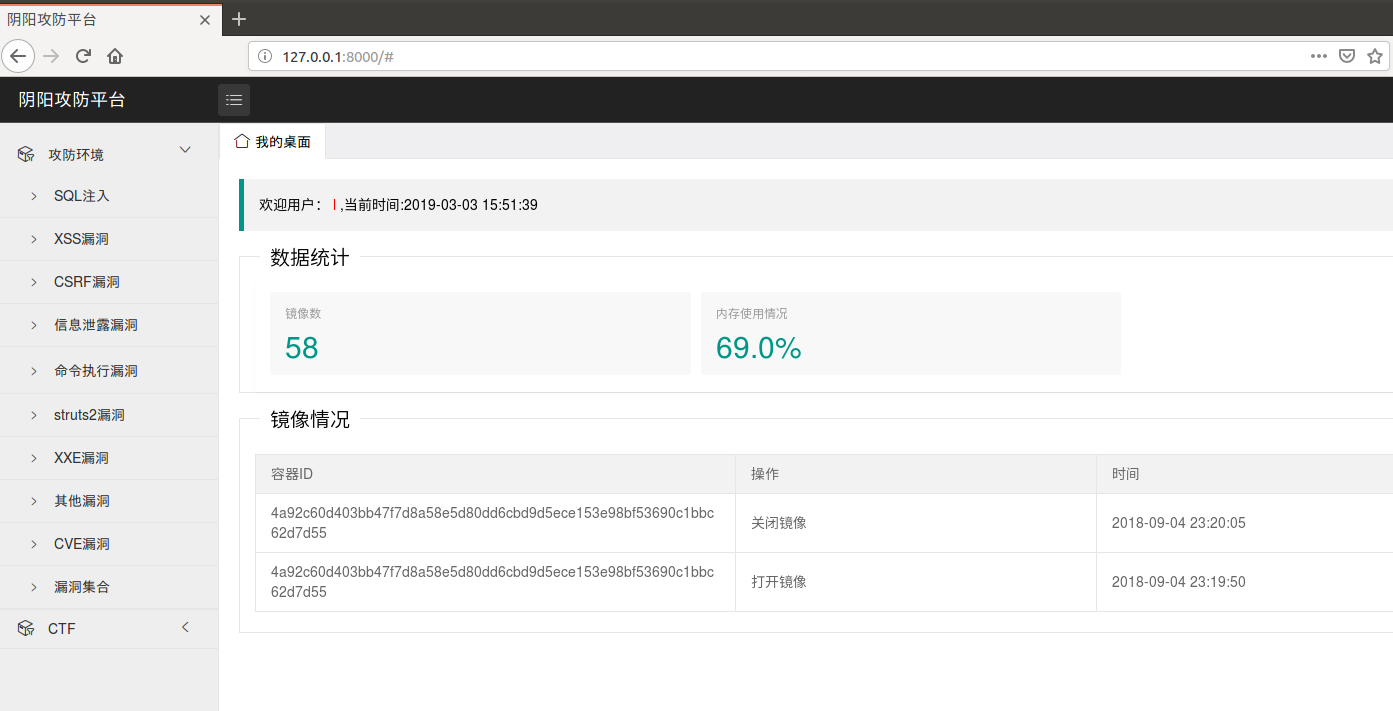1393x711 pixels.
Task: Reload the page with the refresh icon
Action: pos(83,56)
